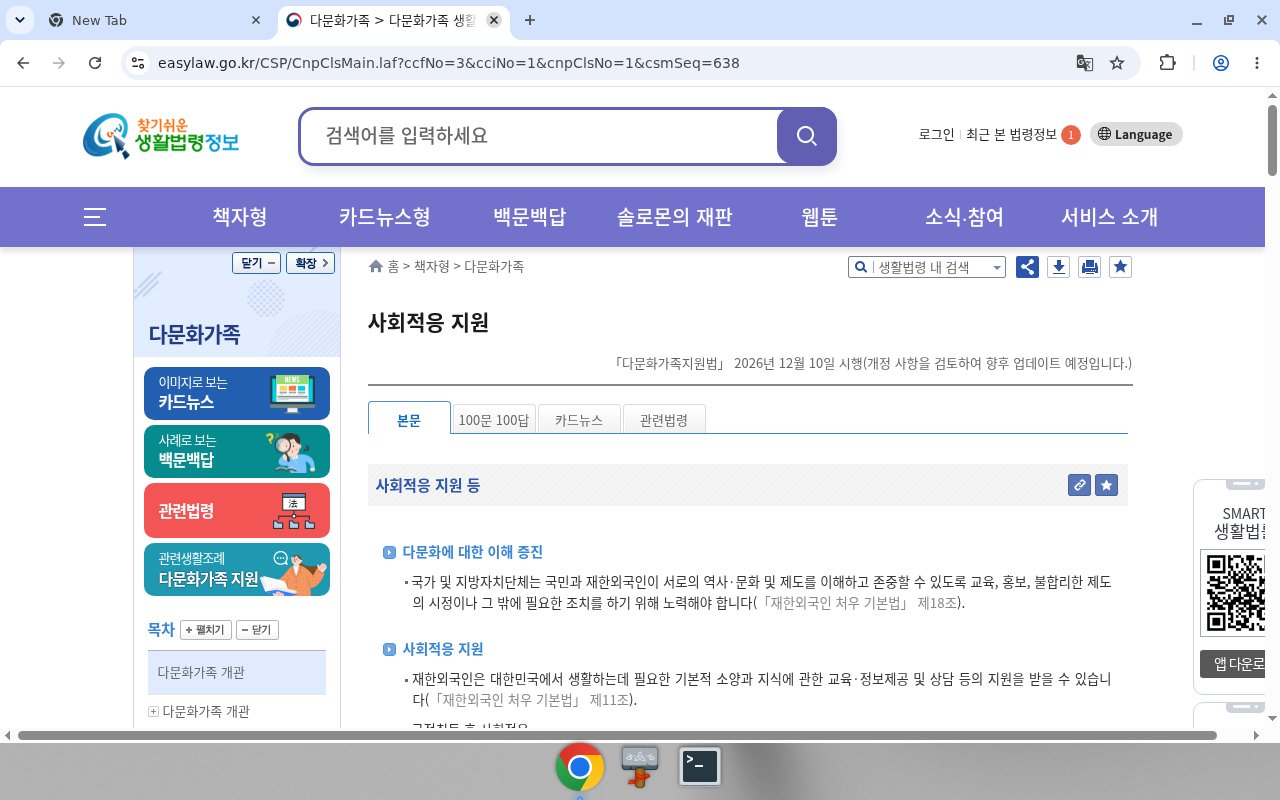The image size is (1280, 800).
Task: Click the 찾기쉬운 생활법령정보 logo
Action: click(161, 136)
